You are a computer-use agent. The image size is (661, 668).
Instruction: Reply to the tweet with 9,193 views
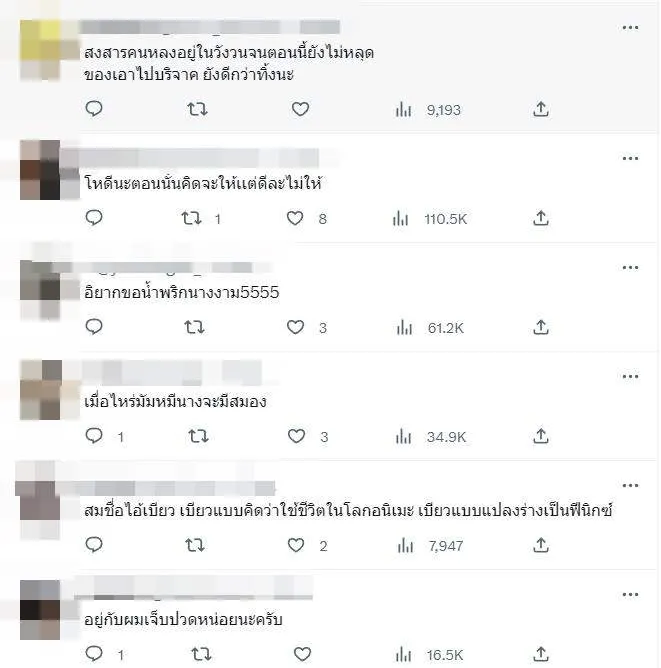pos(94,109)
